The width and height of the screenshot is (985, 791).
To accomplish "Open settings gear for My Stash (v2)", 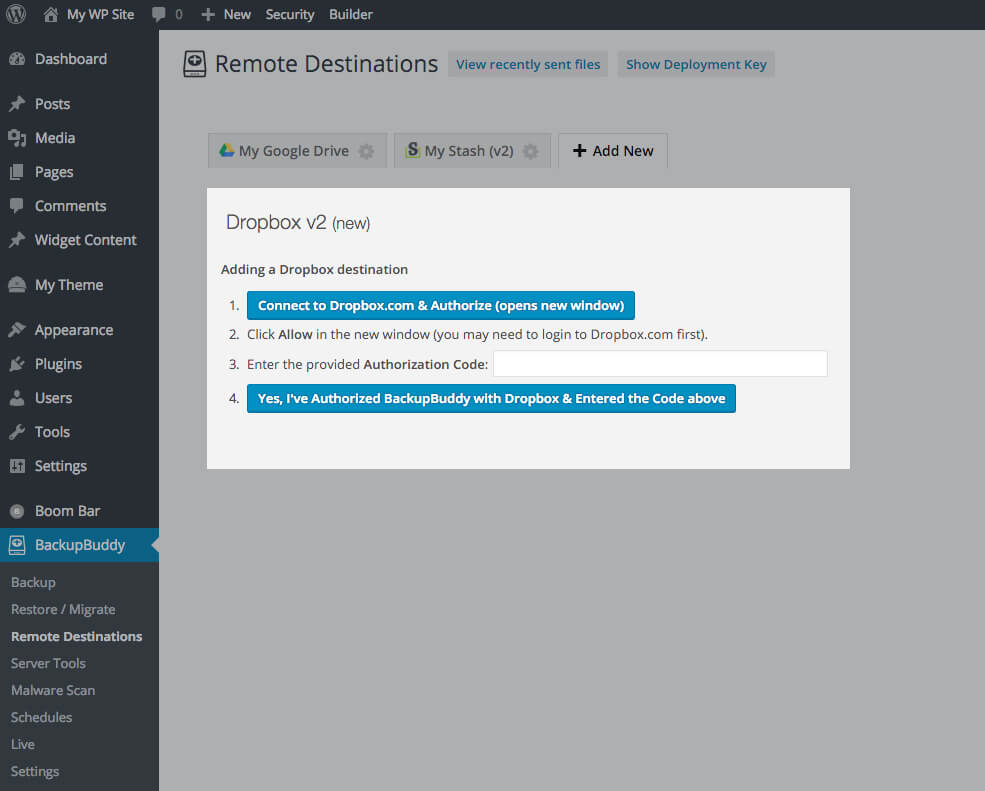I will tap(531, 151).
